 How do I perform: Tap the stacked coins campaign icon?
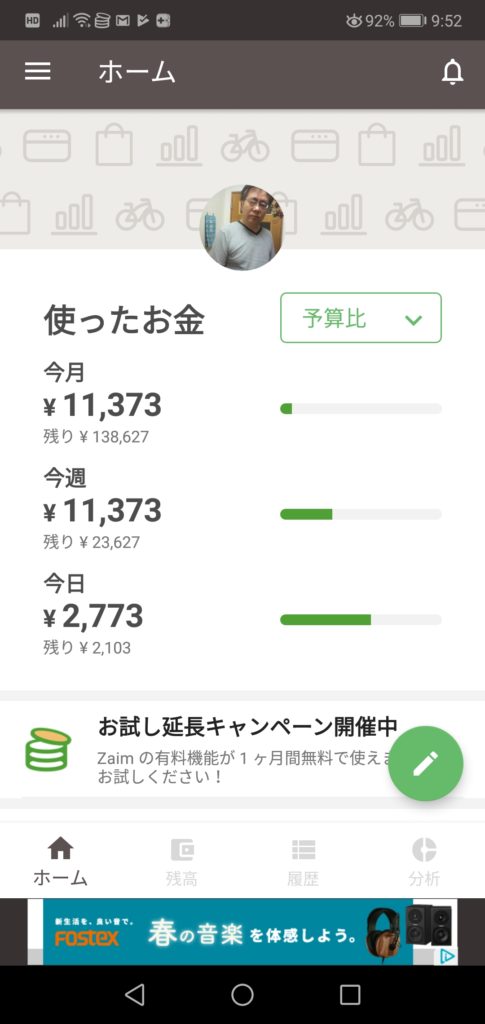pyautogui.click(x=48, y=748)
